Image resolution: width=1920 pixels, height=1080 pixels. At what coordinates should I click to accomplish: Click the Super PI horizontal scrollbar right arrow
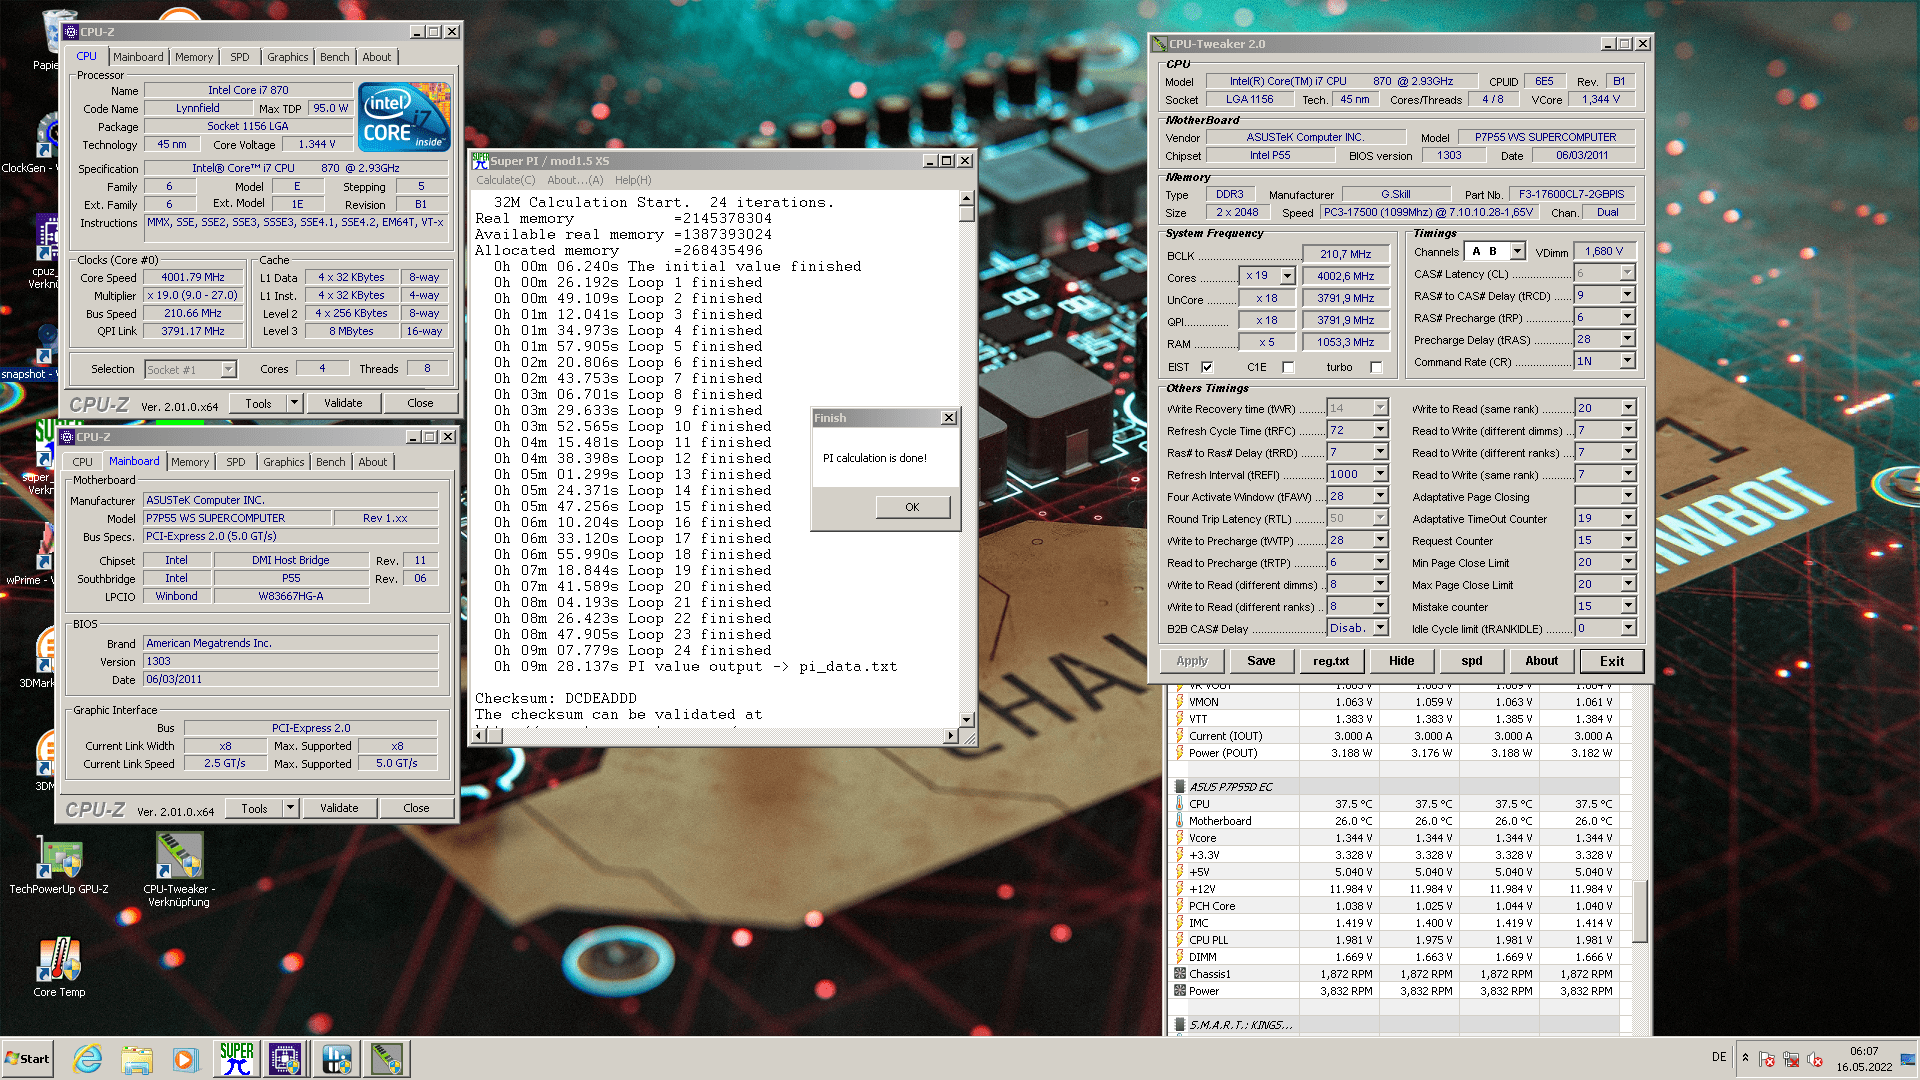(950, 736)
